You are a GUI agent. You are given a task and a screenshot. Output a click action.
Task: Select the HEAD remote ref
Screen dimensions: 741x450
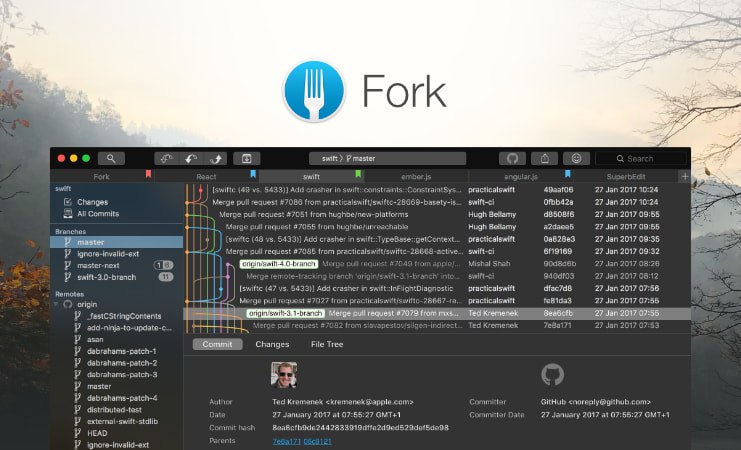97,433
